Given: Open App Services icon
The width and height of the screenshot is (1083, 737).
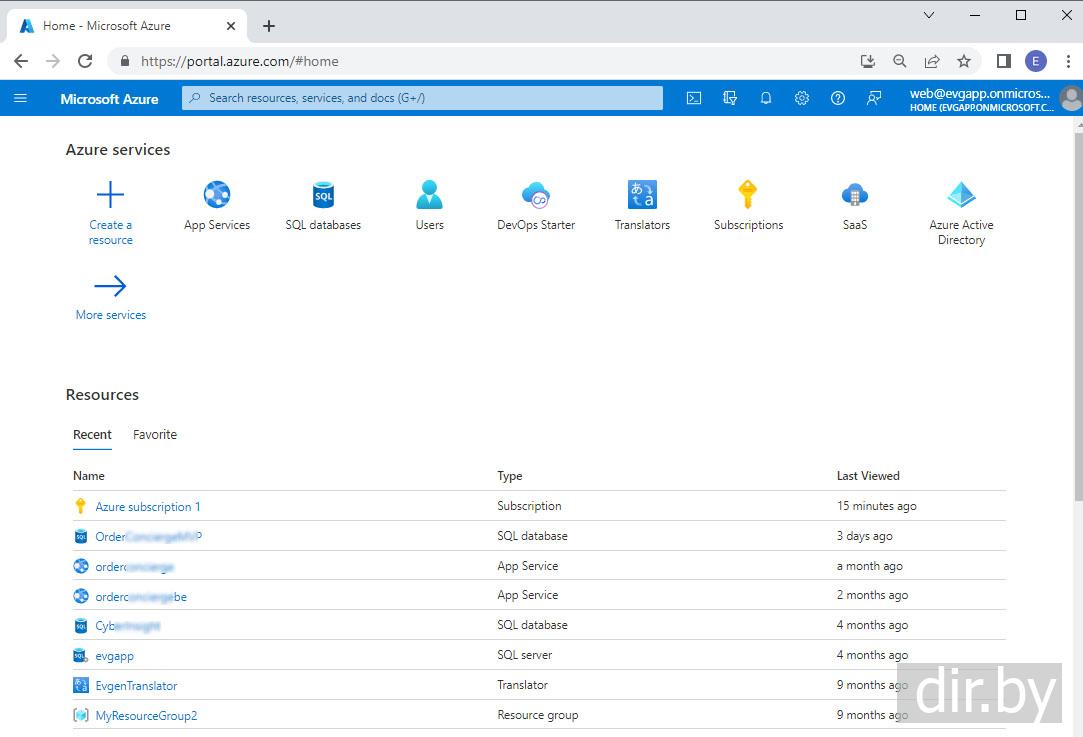Looking at the screenshot, I should (x=217, y=194).
